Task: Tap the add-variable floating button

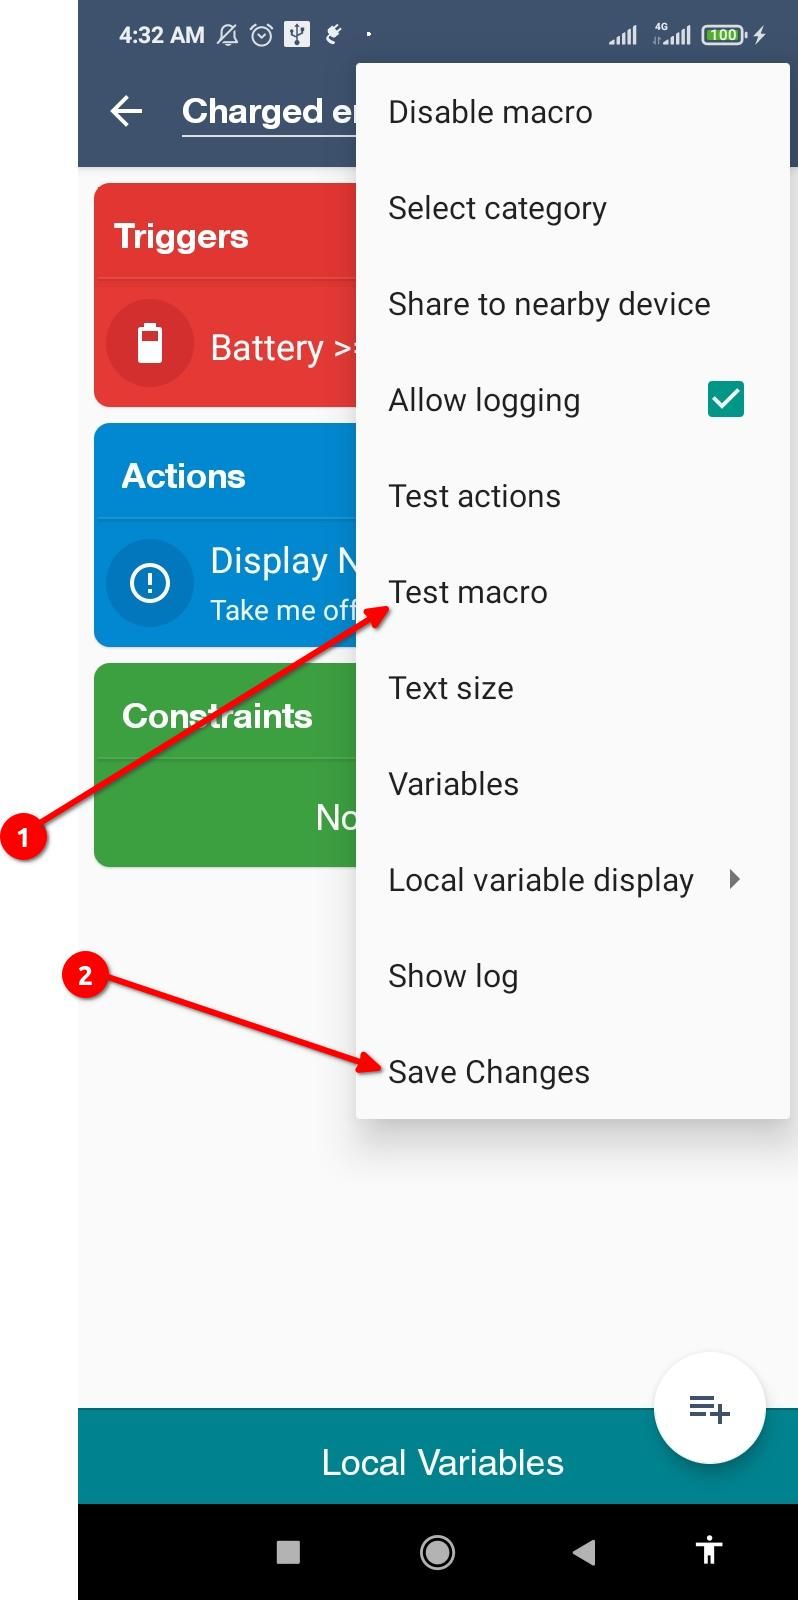Action: [710, 1408]
